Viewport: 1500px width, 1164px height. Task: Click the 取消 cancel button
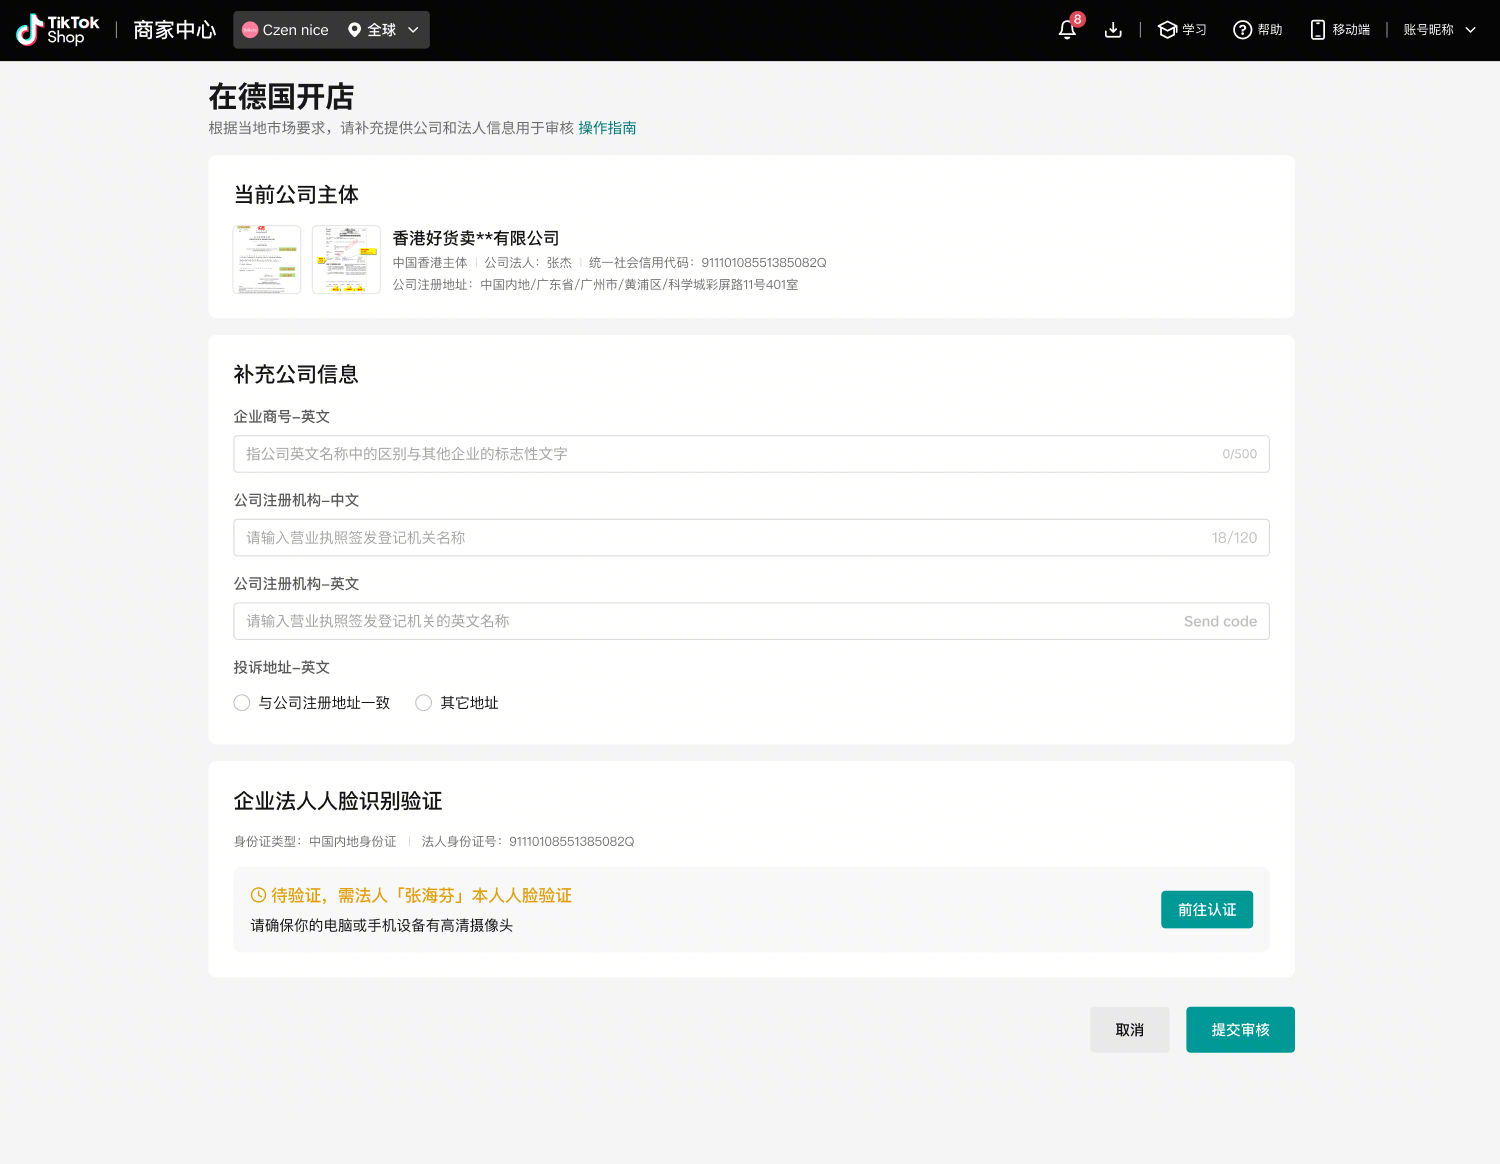1129,1030
